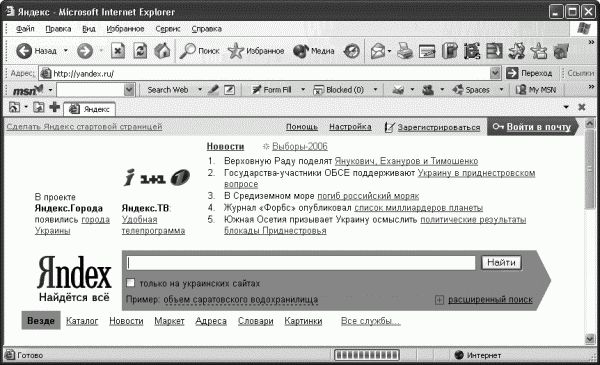Open the Выборы-2006 link

(x=300, y=147)
